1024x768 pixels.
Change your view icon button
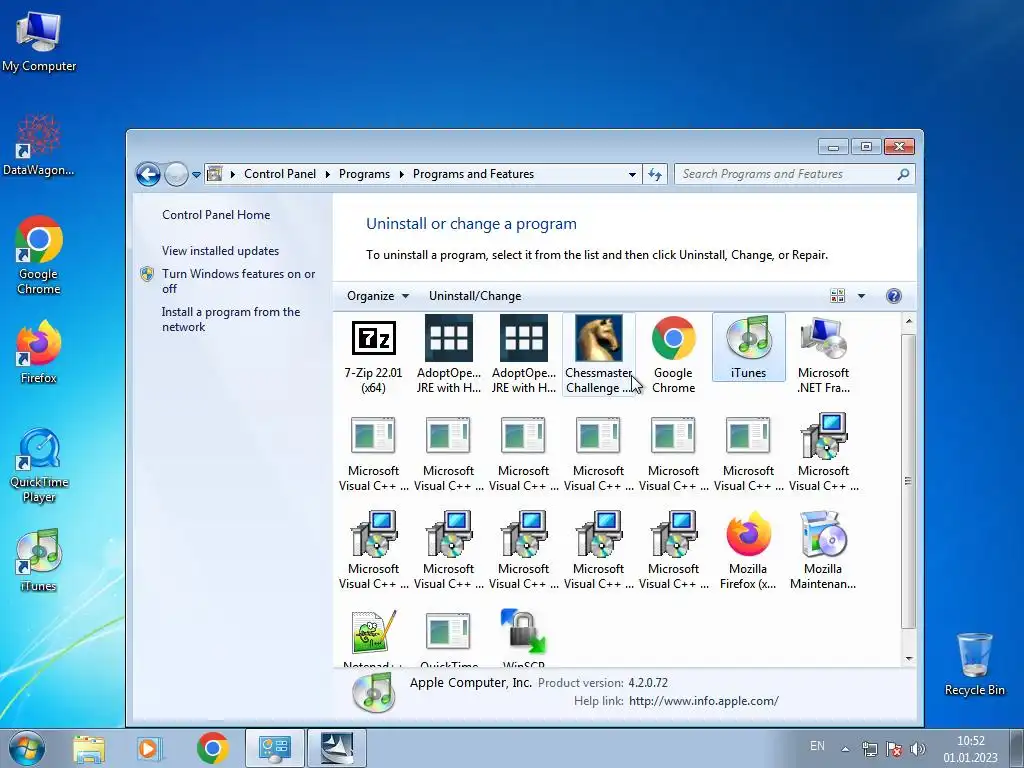(837, 296)
